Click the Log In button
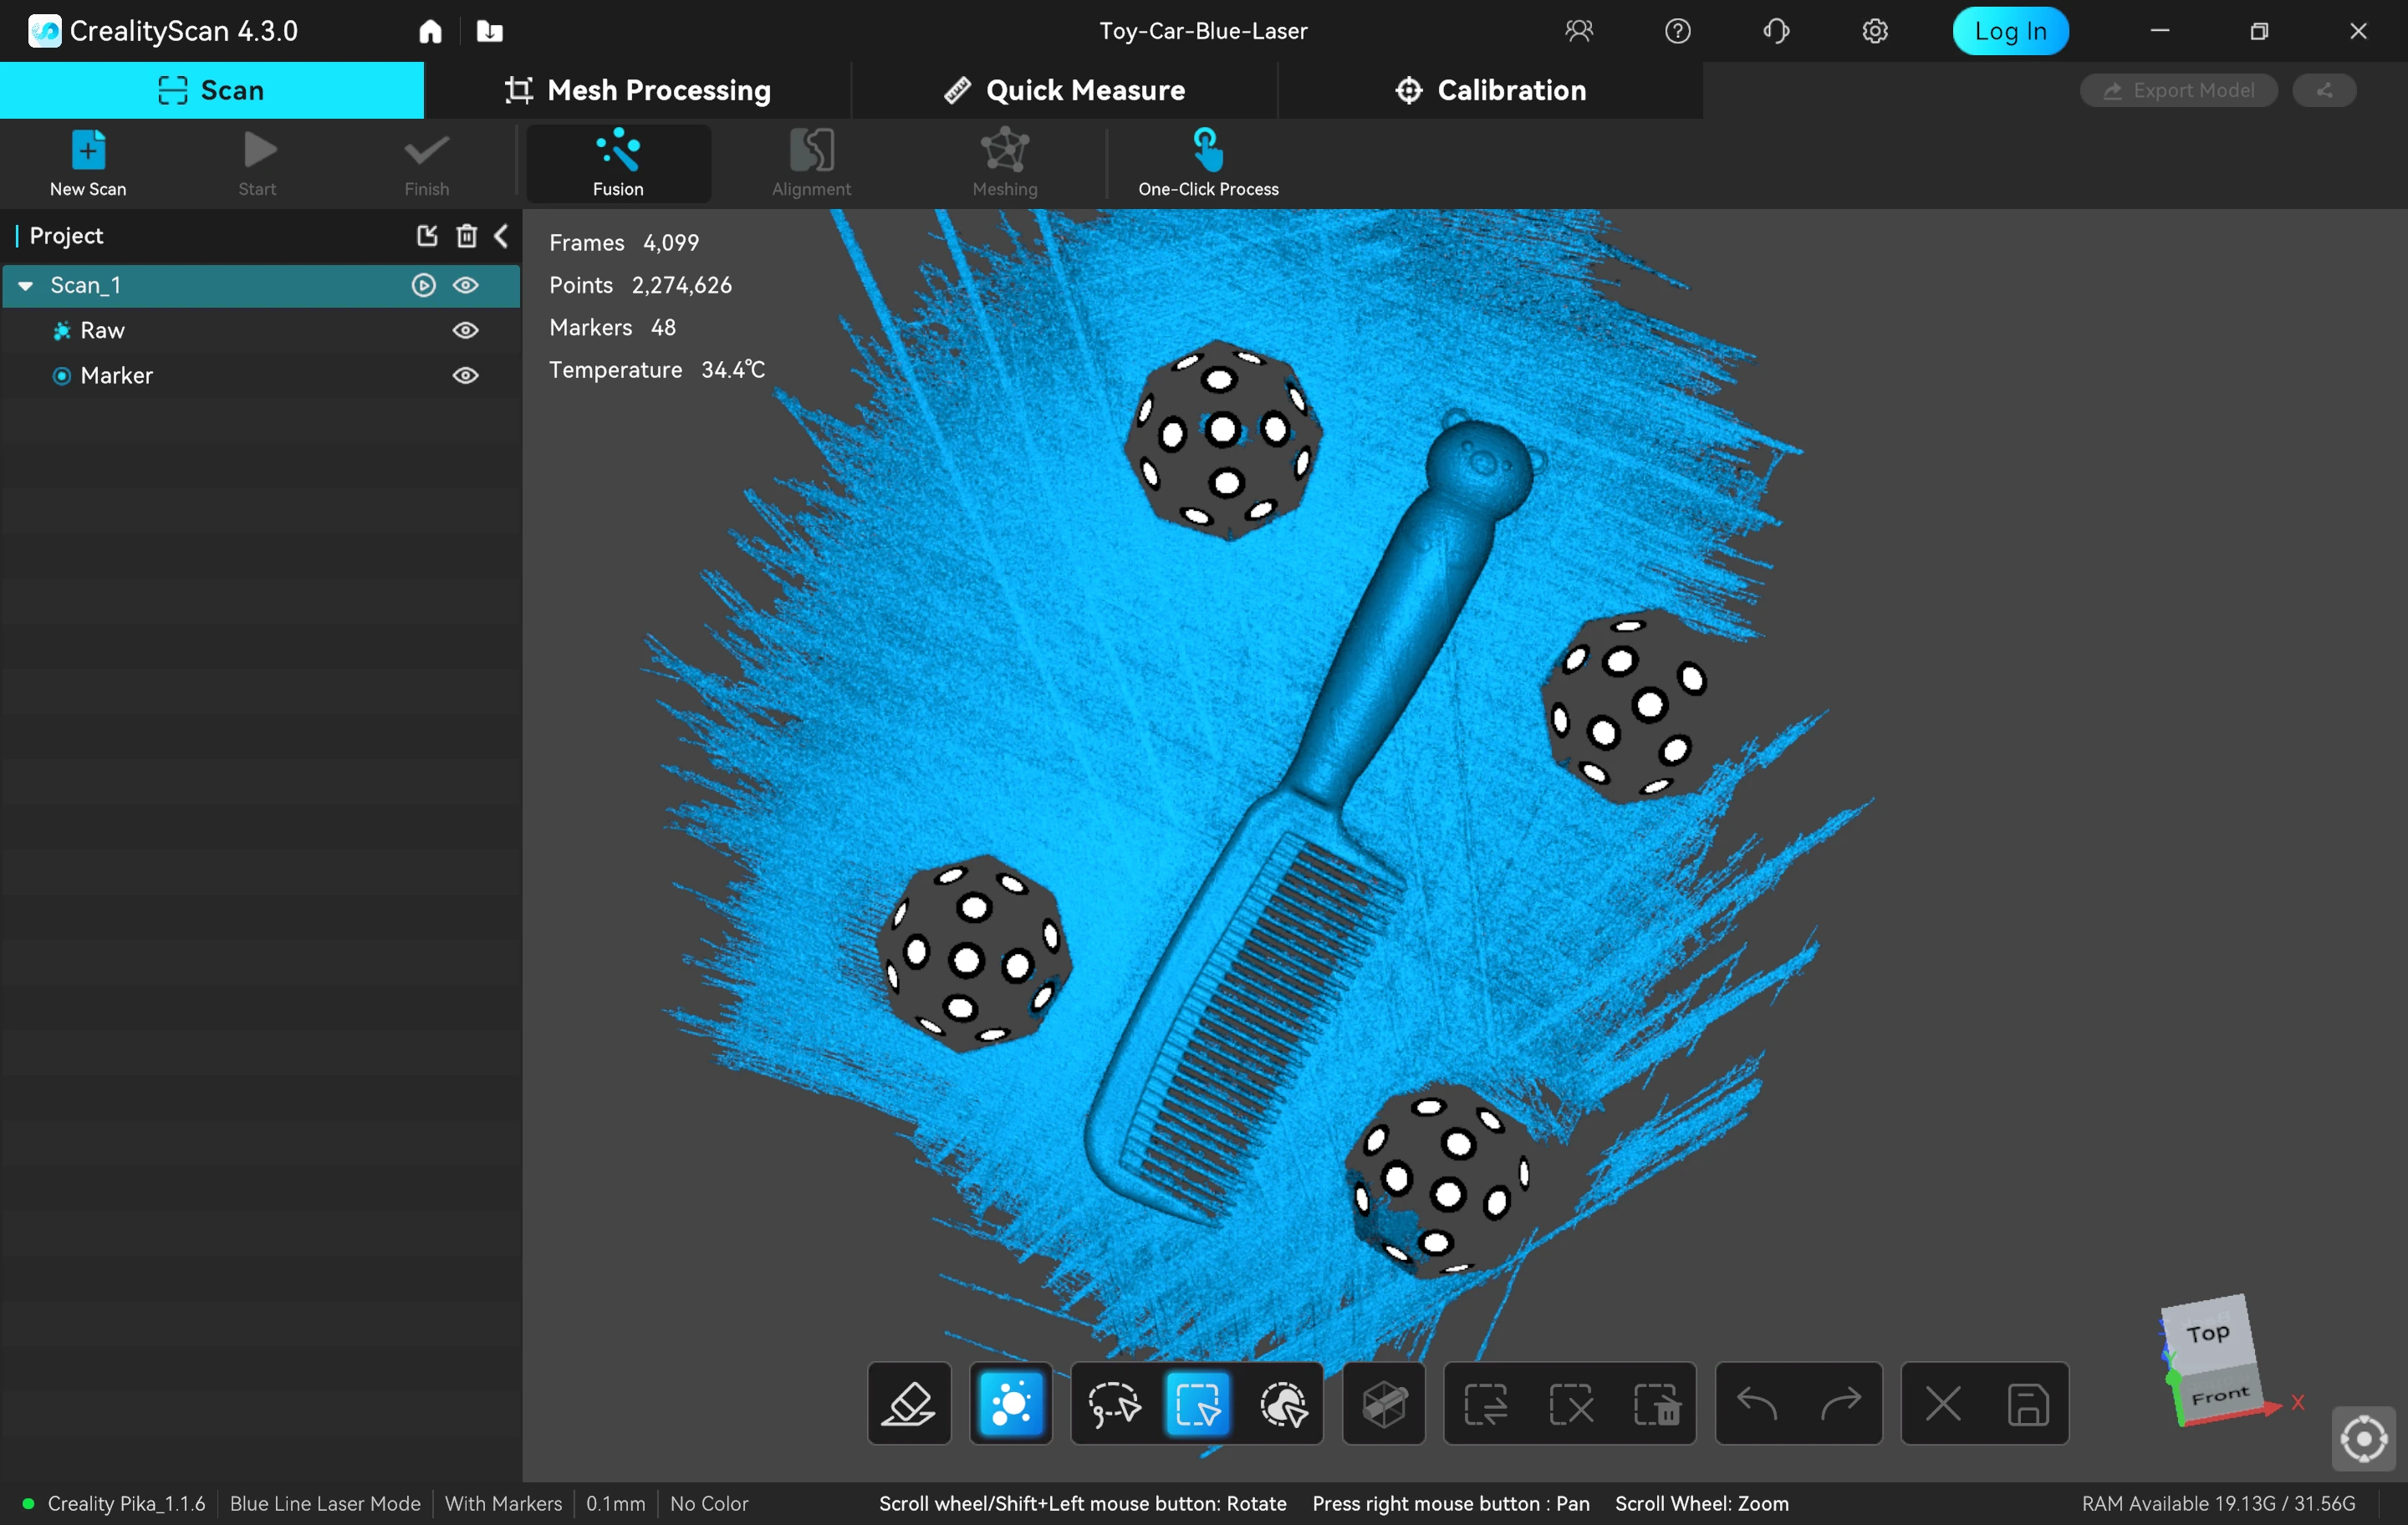This screenshot has height=1525, width=2408. (2010, 31)
